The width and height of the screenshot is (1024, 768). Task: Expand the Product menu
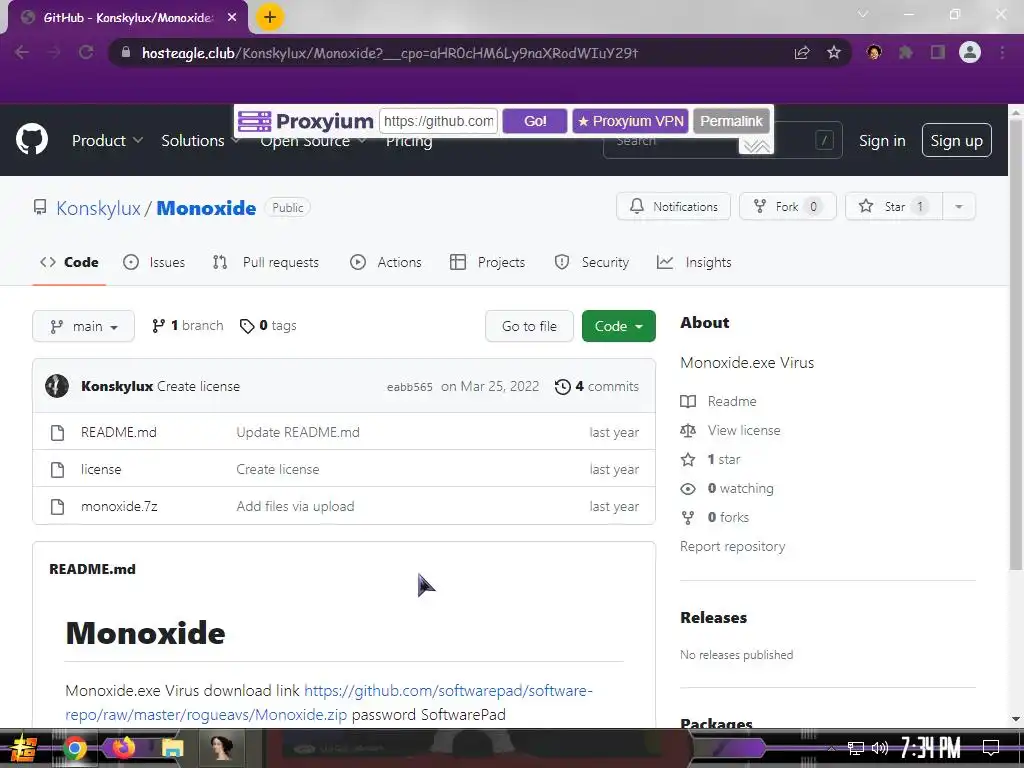pyautogui.click(x=107, y=140)
